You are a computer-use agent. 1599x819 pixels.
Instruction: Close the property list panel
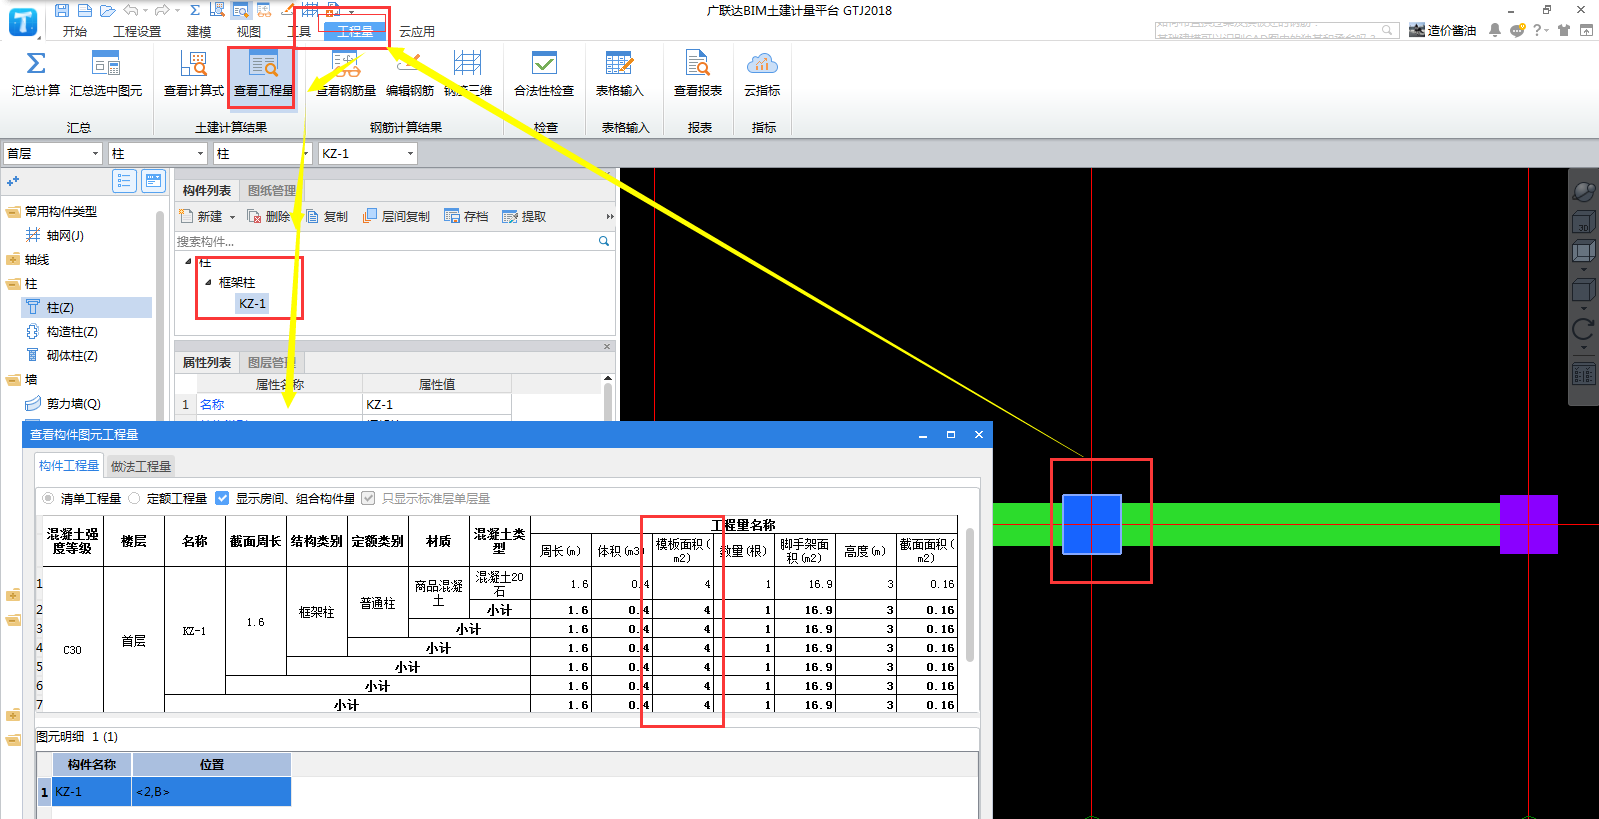[607, 347]
